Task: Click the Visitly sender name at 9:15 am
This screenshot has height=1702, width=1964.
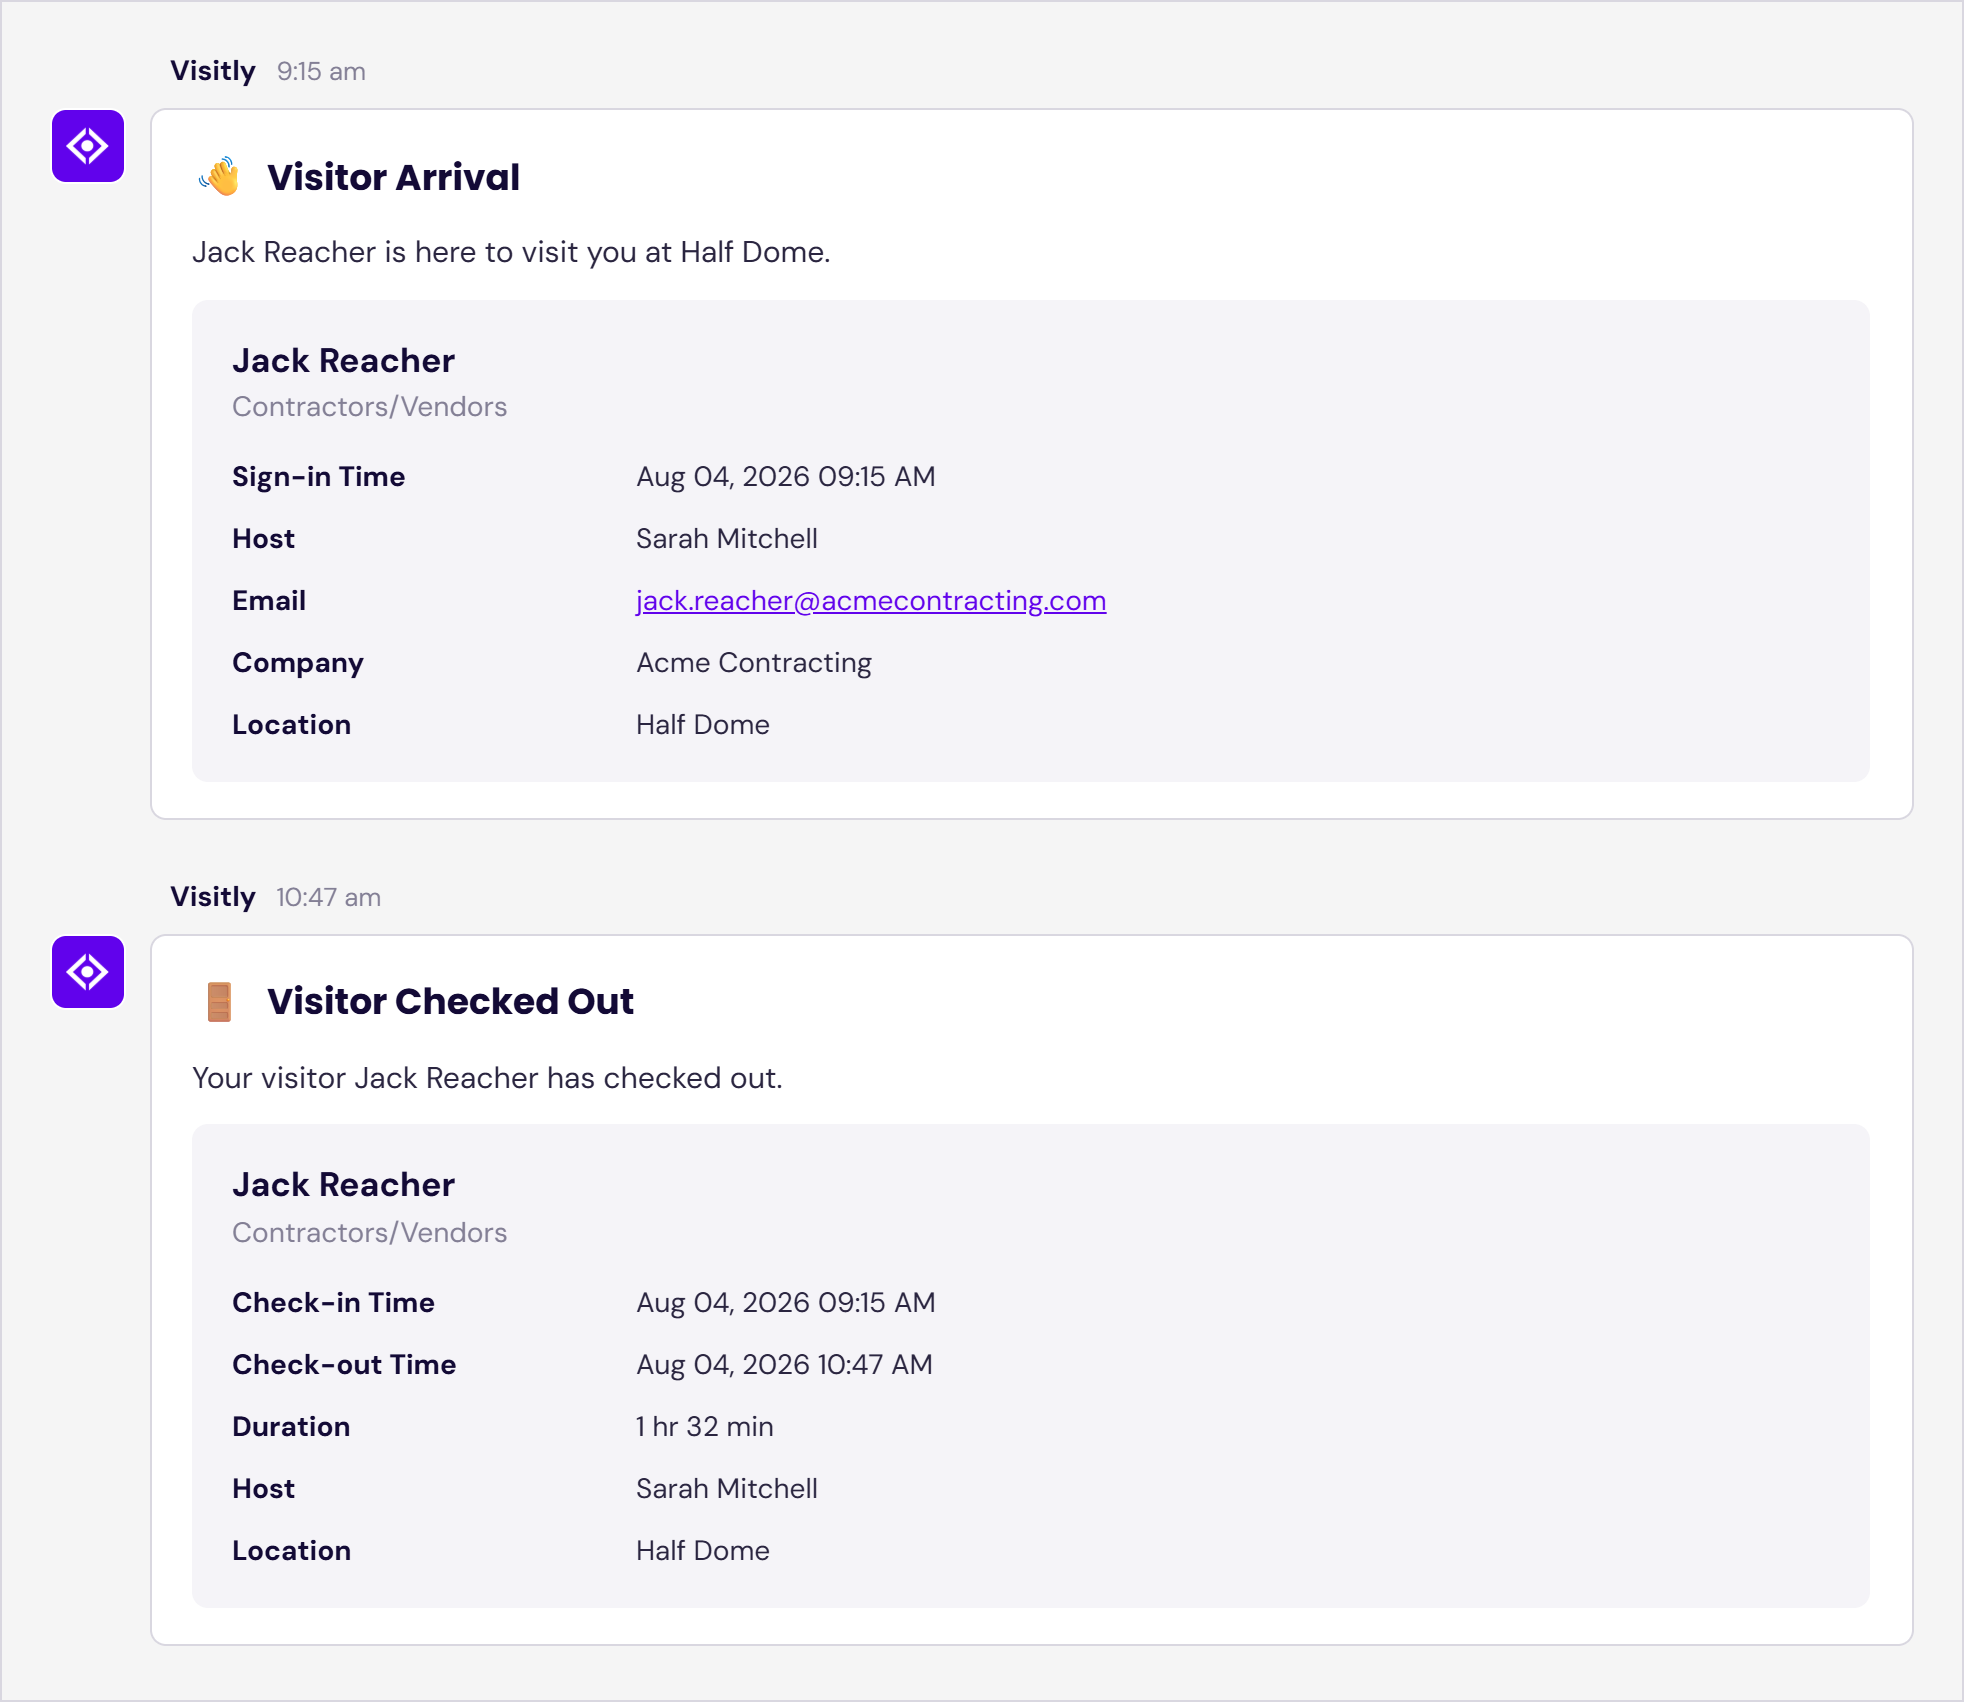Action: point(213,71)
